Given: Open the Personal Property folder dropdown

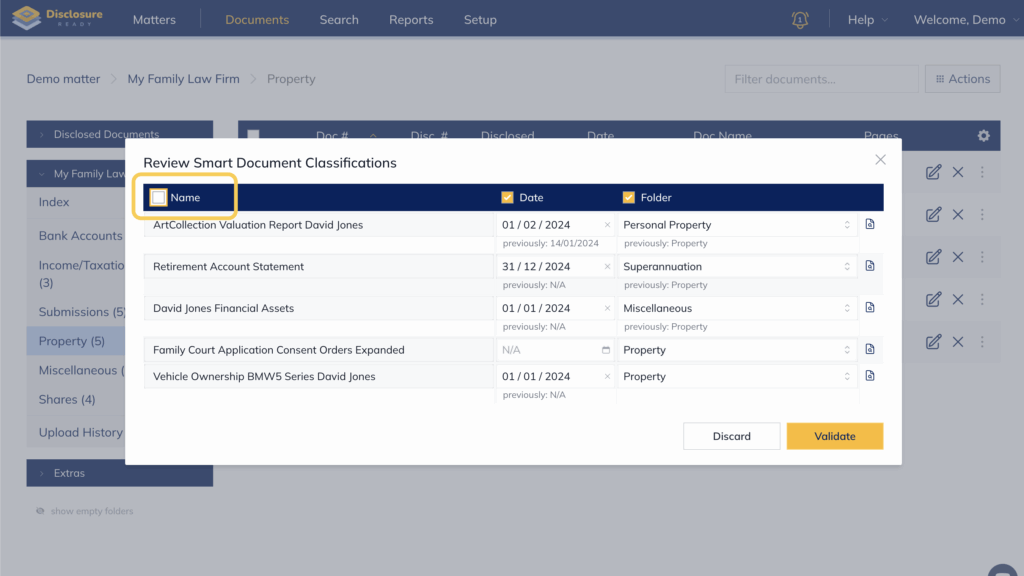Looking at the screenshot, I should tap(736, 225).
